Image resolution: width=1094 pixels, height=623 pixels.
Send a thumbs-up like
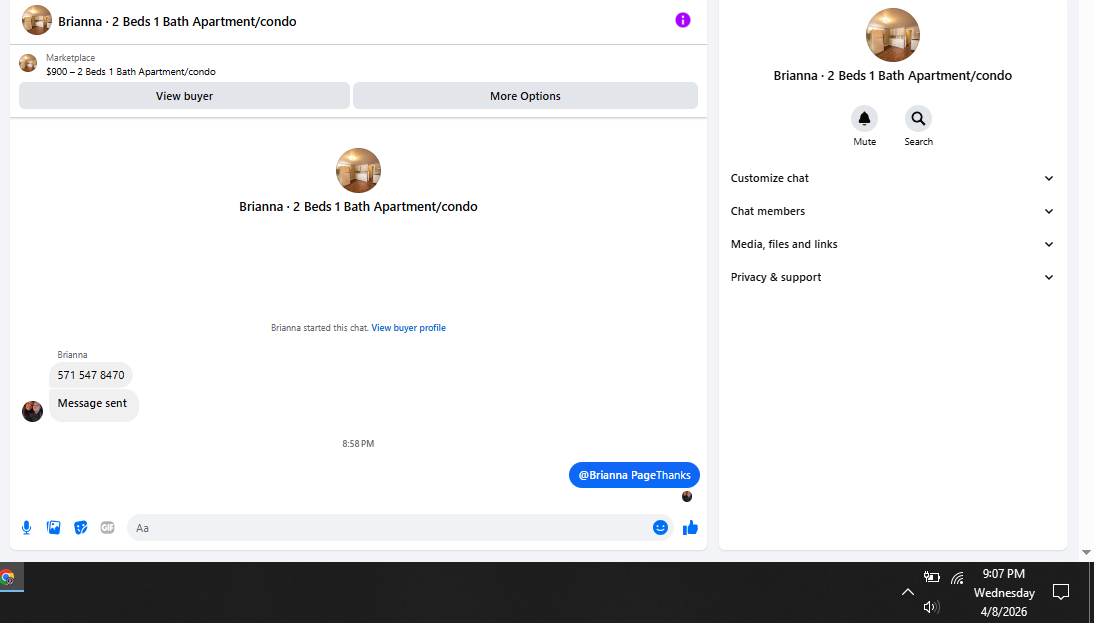pyautogui.click(x=690, y=527)
